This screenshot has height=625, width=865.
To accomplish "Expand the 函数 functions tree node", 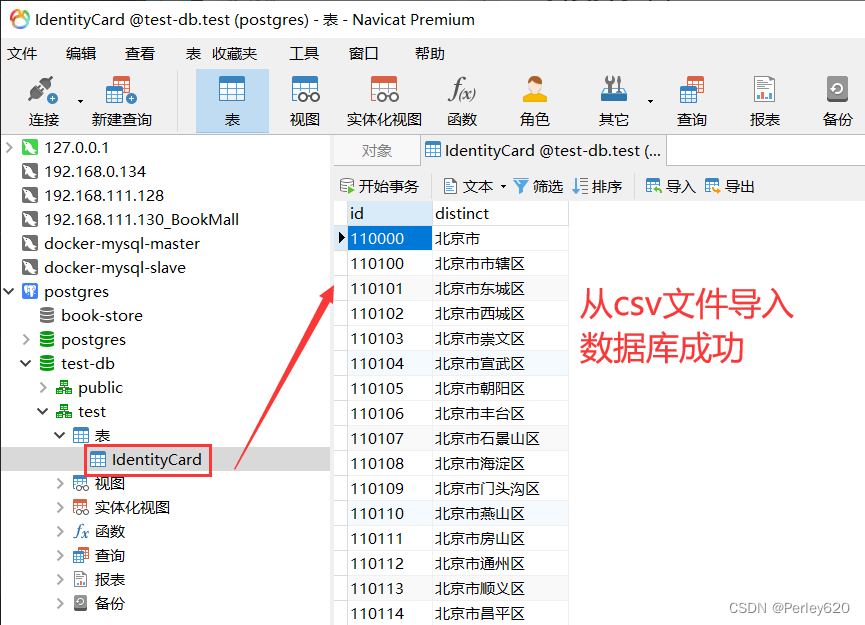I will pos(60,531).
